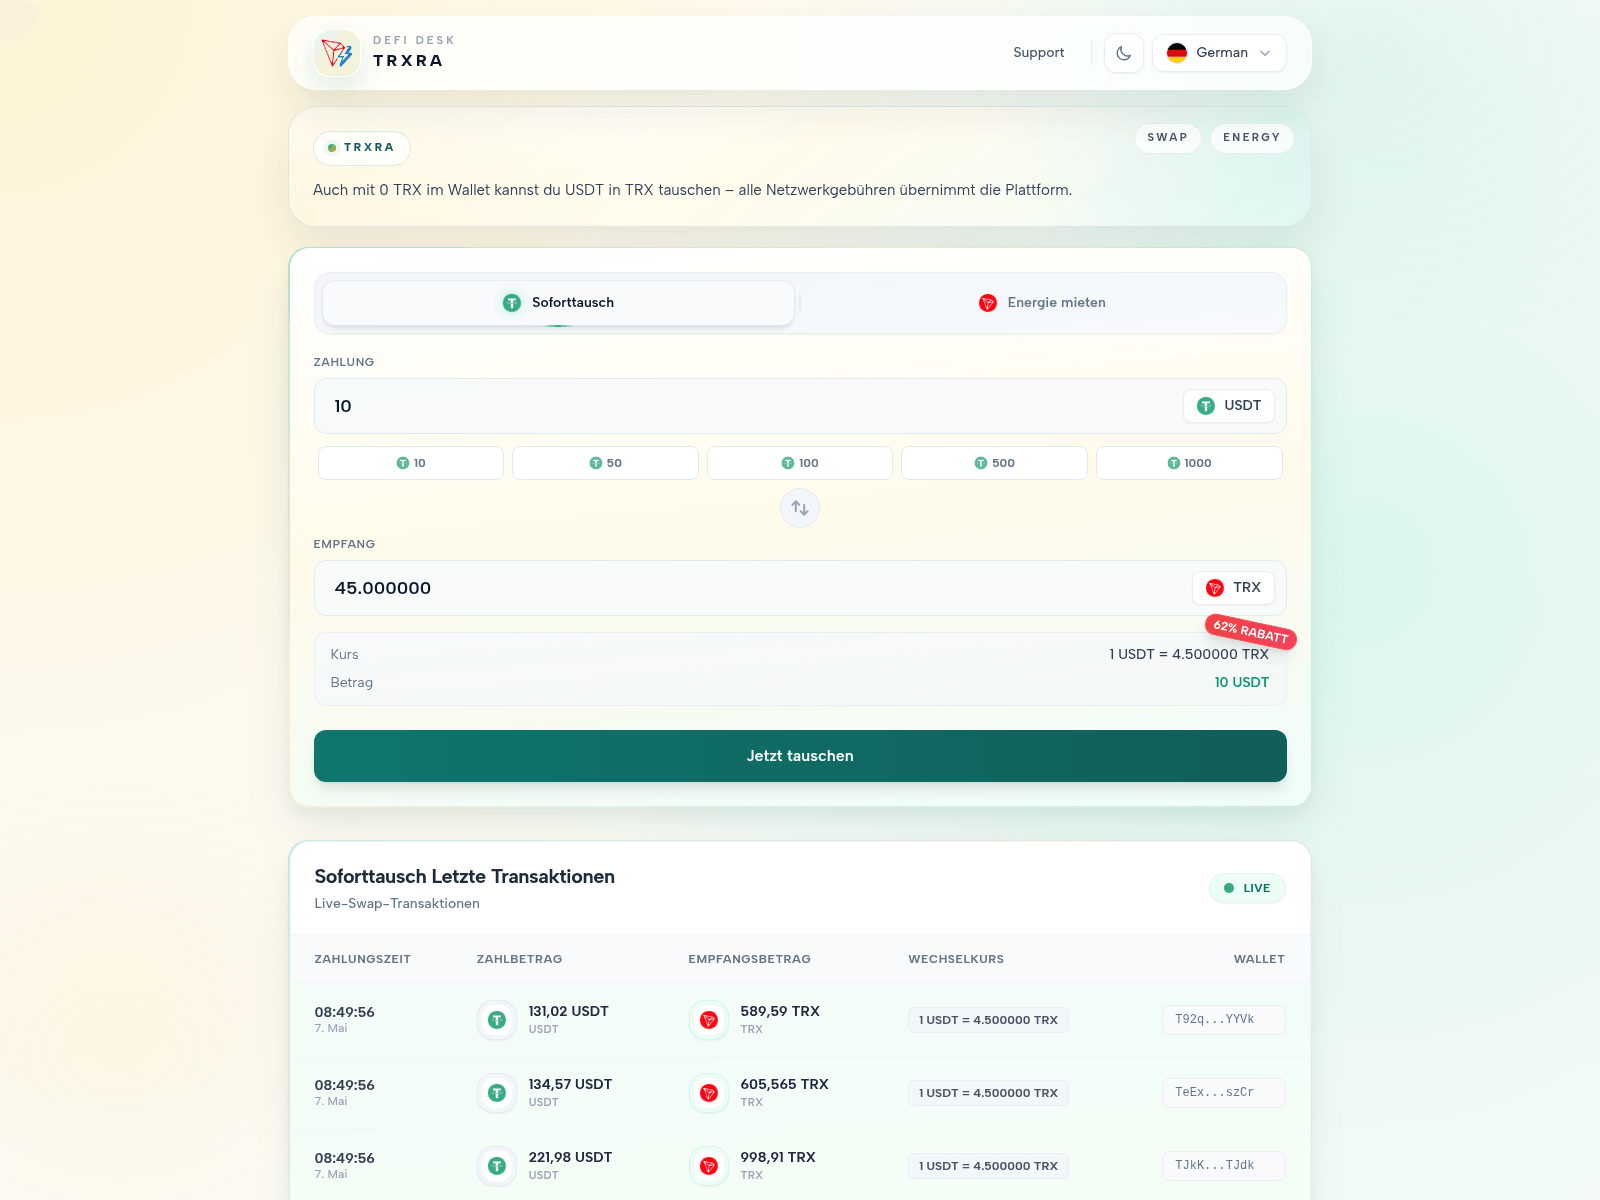Click the ENERGY pill button

[x=1251, y=138]
